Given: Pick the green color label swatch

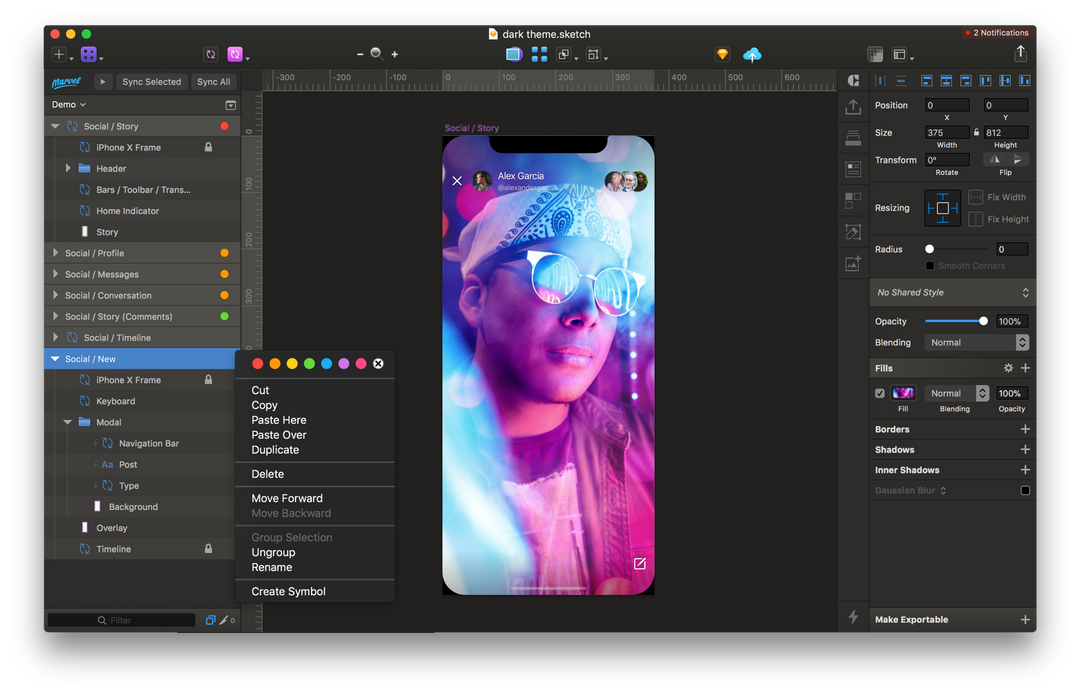Looking at the screenshot, I should pos(309,364).
